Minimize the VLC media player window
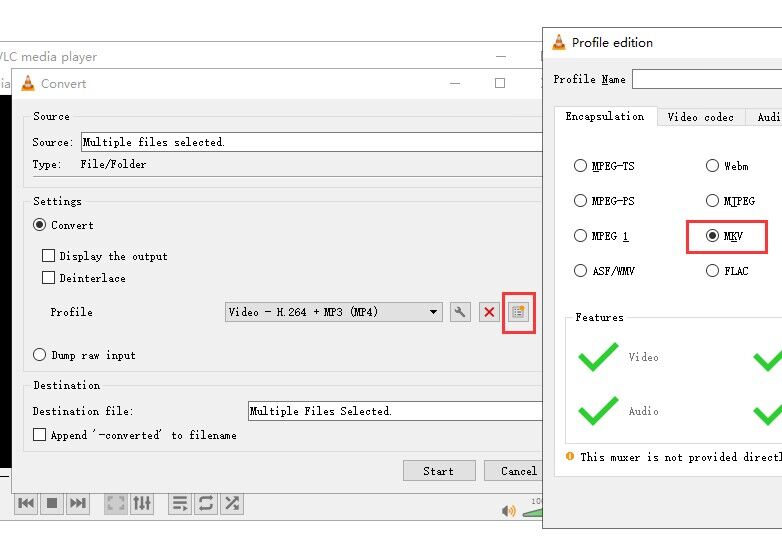Viewport: 782px width, 543px height. point(501,57)
